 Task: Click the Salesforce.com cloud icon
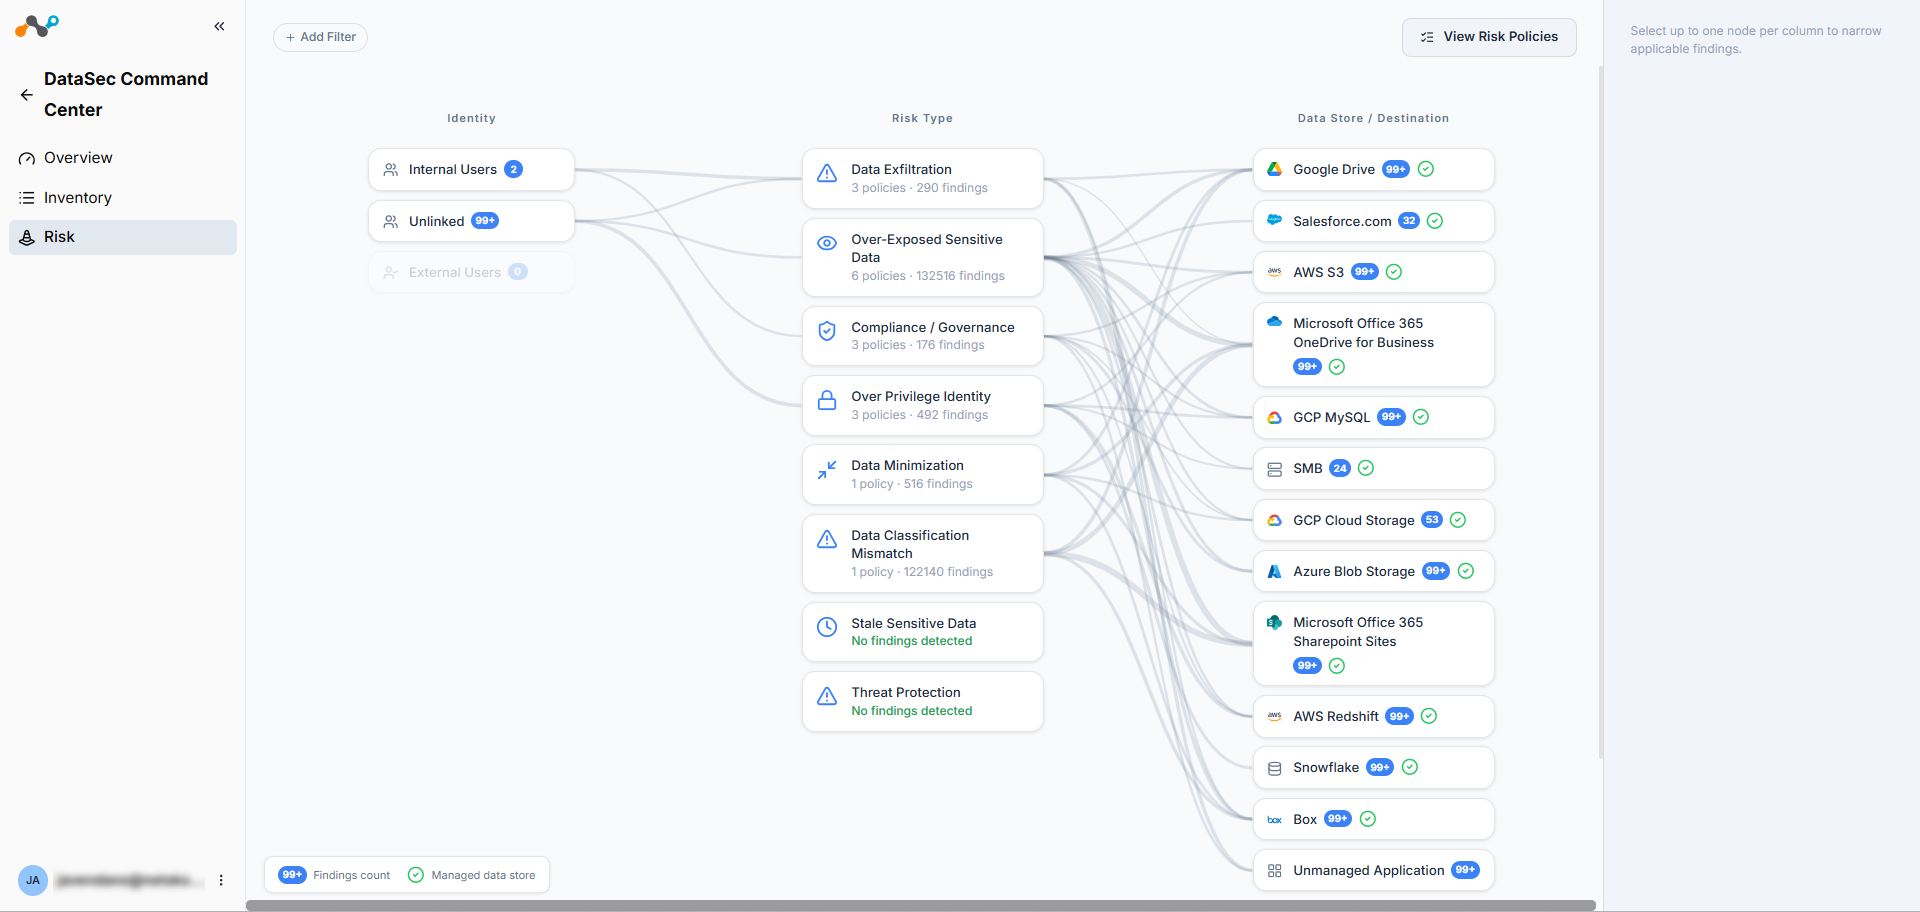[x=1274, y=220]
